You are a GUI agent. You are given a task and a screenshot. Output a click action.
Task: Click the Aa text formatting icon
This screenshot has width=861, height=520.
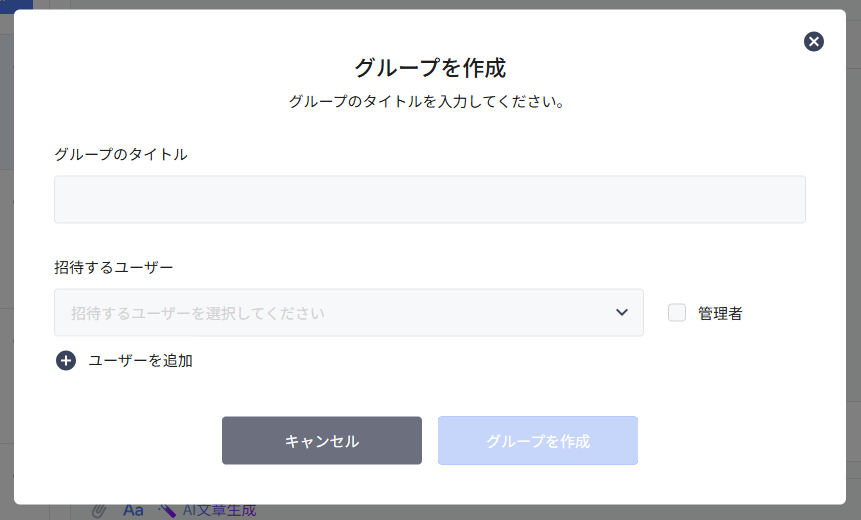point(133,511)
